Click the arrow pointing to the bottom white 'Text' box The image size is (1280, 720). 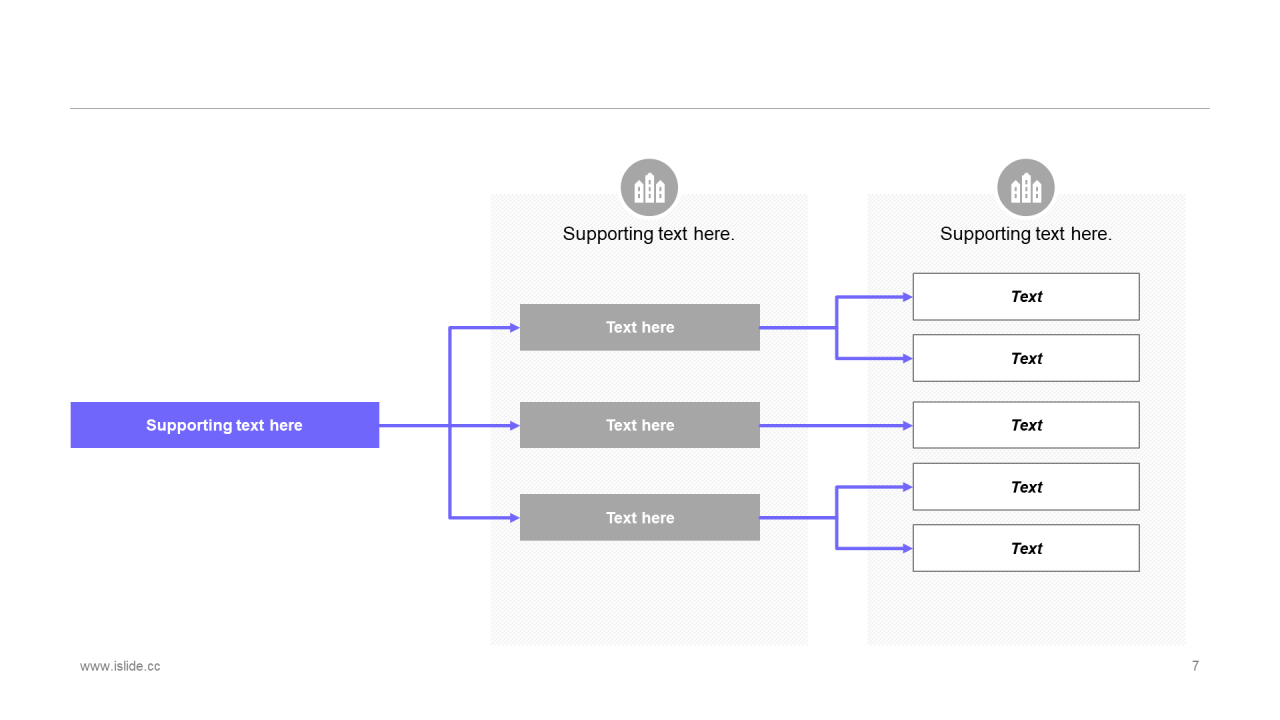coord(875,548)
